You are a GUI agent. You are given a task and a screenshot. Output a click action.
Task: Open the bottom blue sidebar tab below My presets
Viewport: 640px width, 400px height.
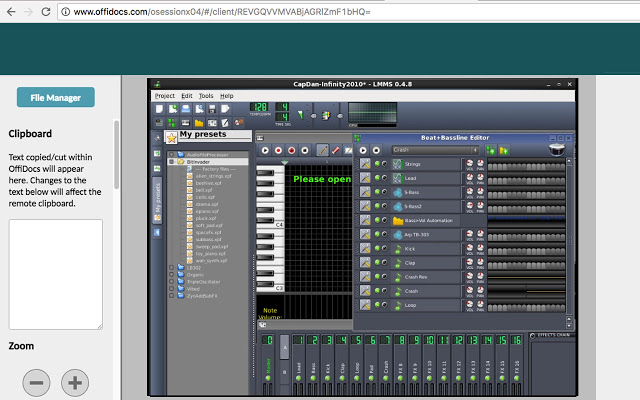157,233
